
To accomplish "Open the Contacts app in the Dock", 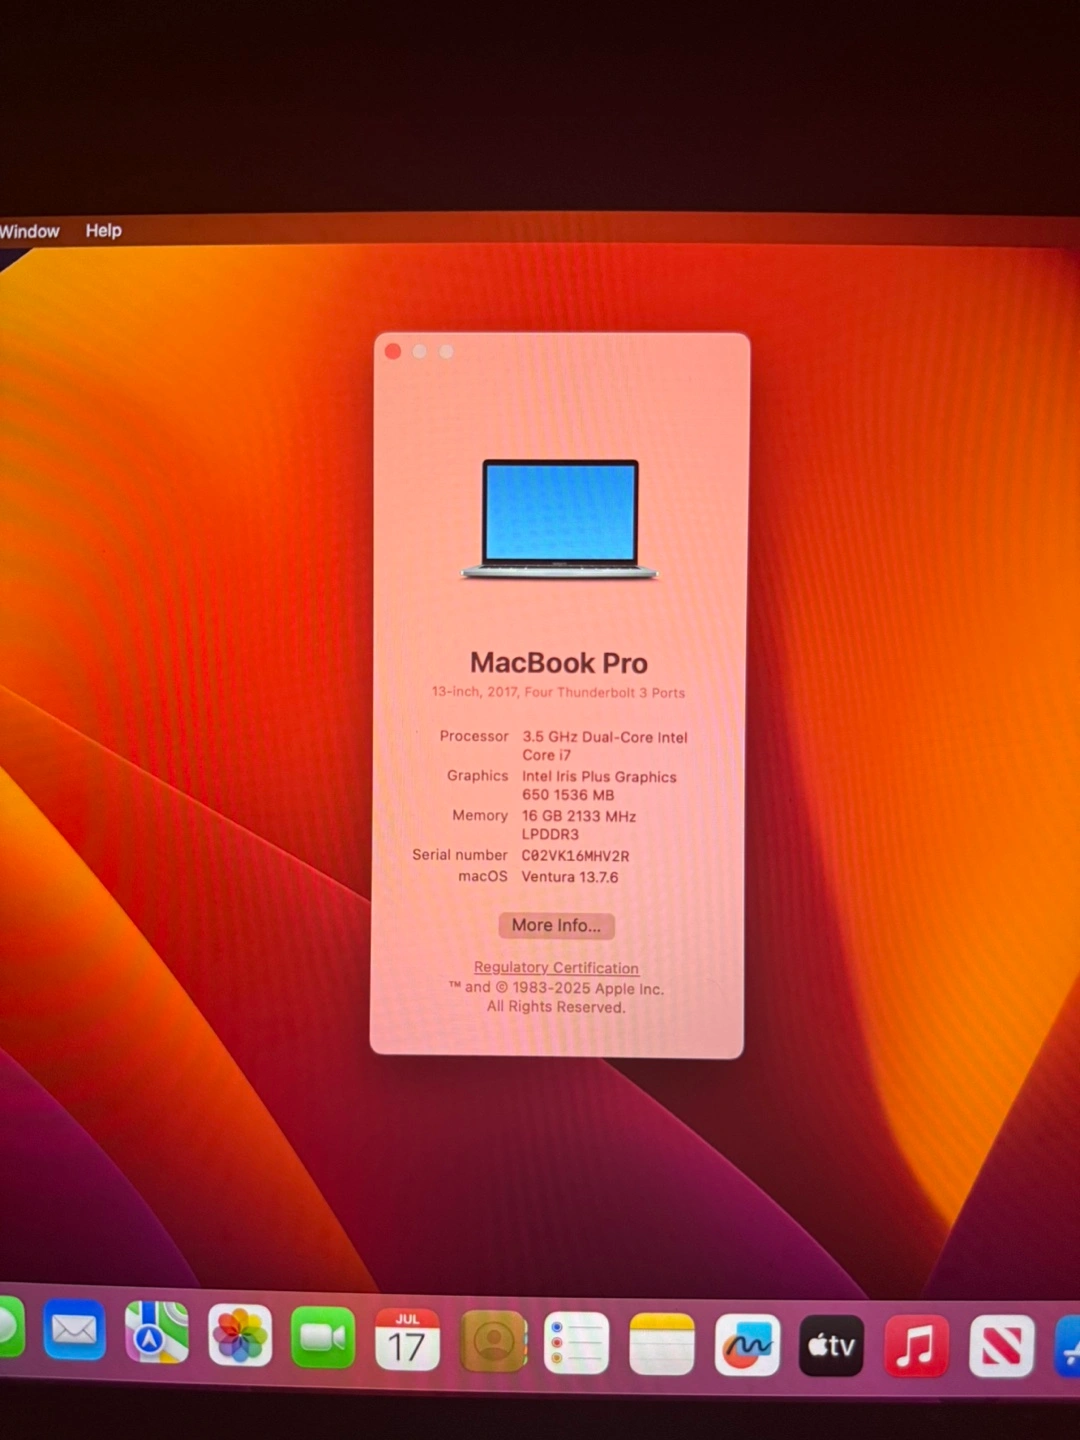I will 493,1341.
